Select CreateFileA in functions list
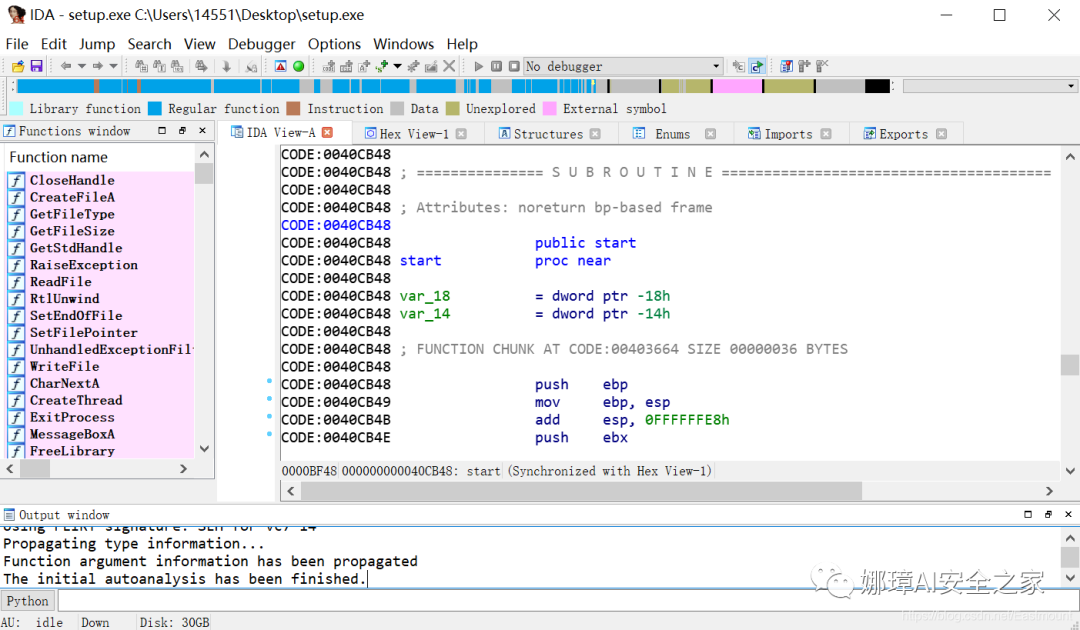The image size is (1080, 630). tap(100, 197)
